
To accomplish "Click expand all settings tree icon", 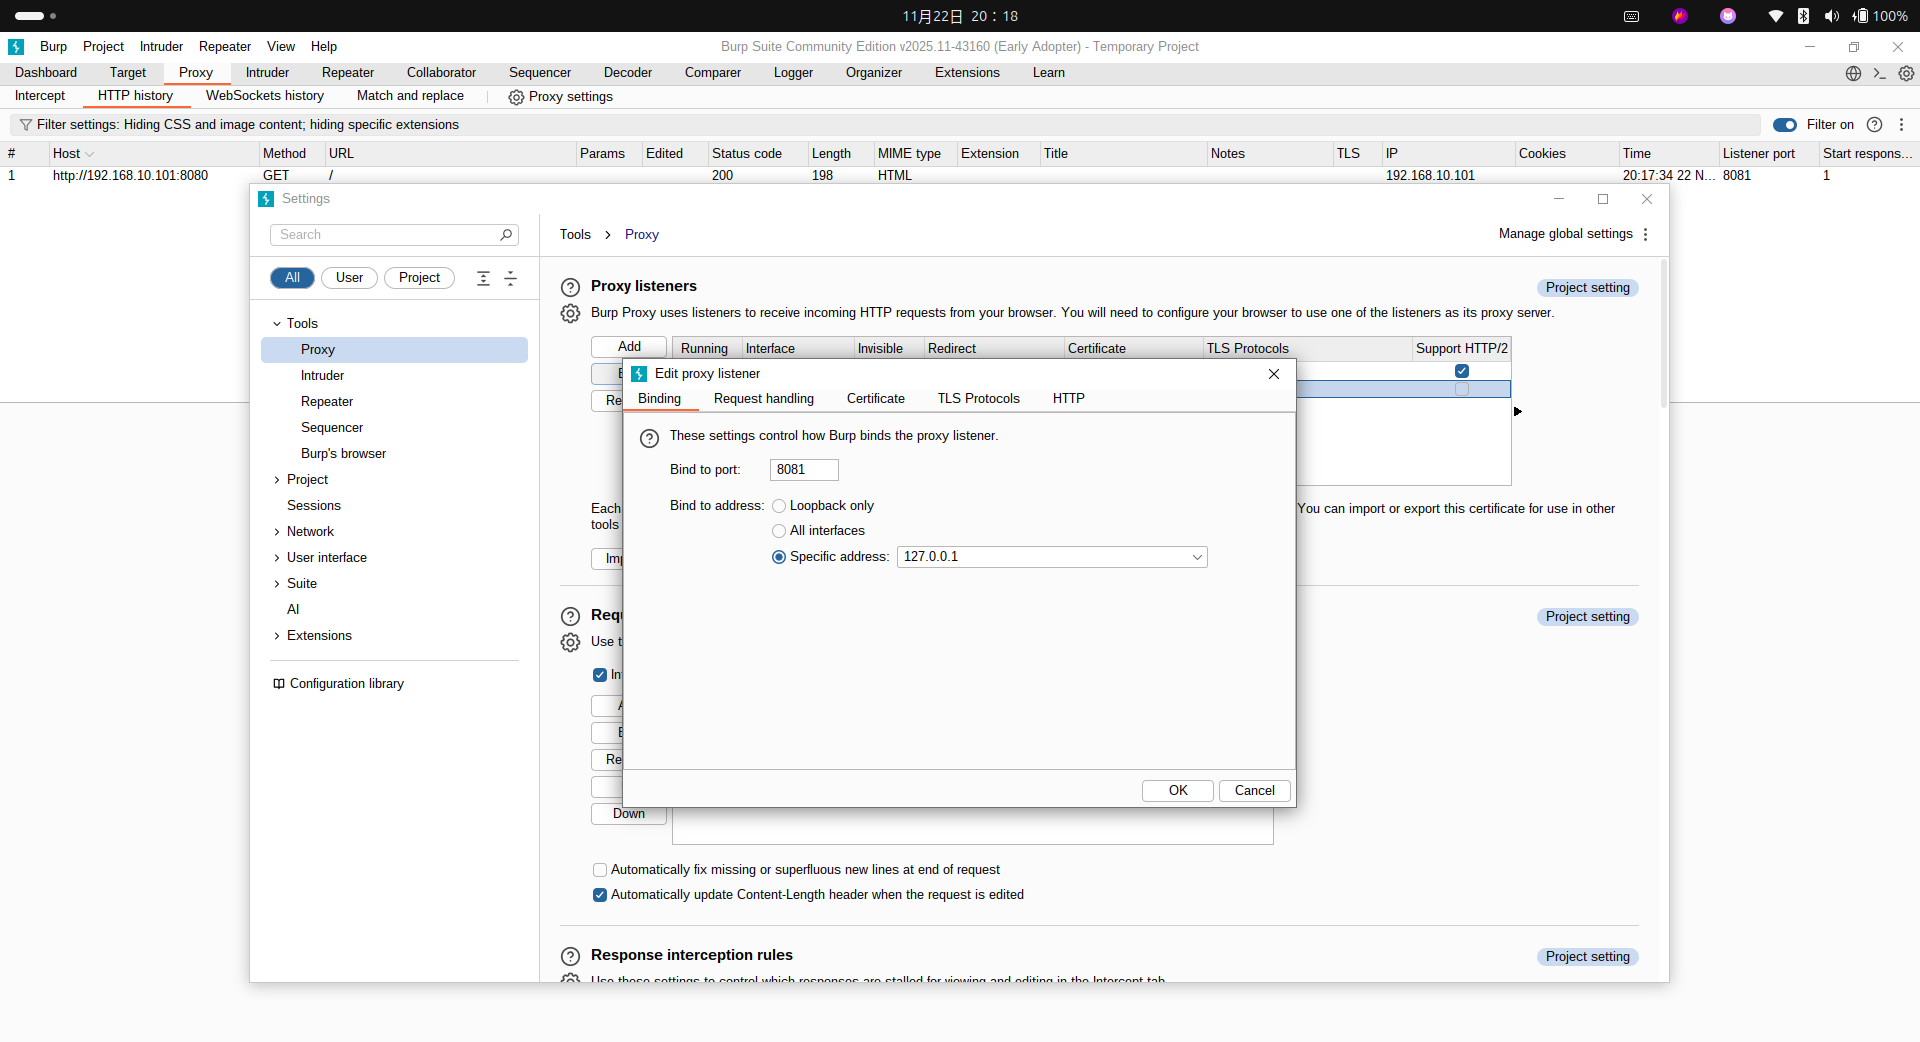I will tap(483, 278).
